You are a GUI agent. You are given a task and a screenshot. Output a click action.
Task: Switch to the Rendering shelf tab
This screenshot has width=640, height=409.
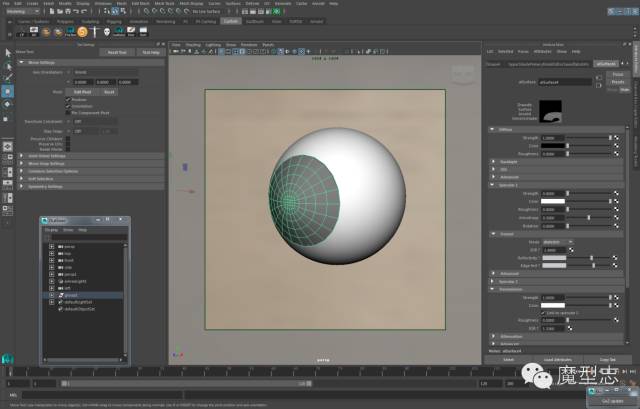[x=165, y=21]
